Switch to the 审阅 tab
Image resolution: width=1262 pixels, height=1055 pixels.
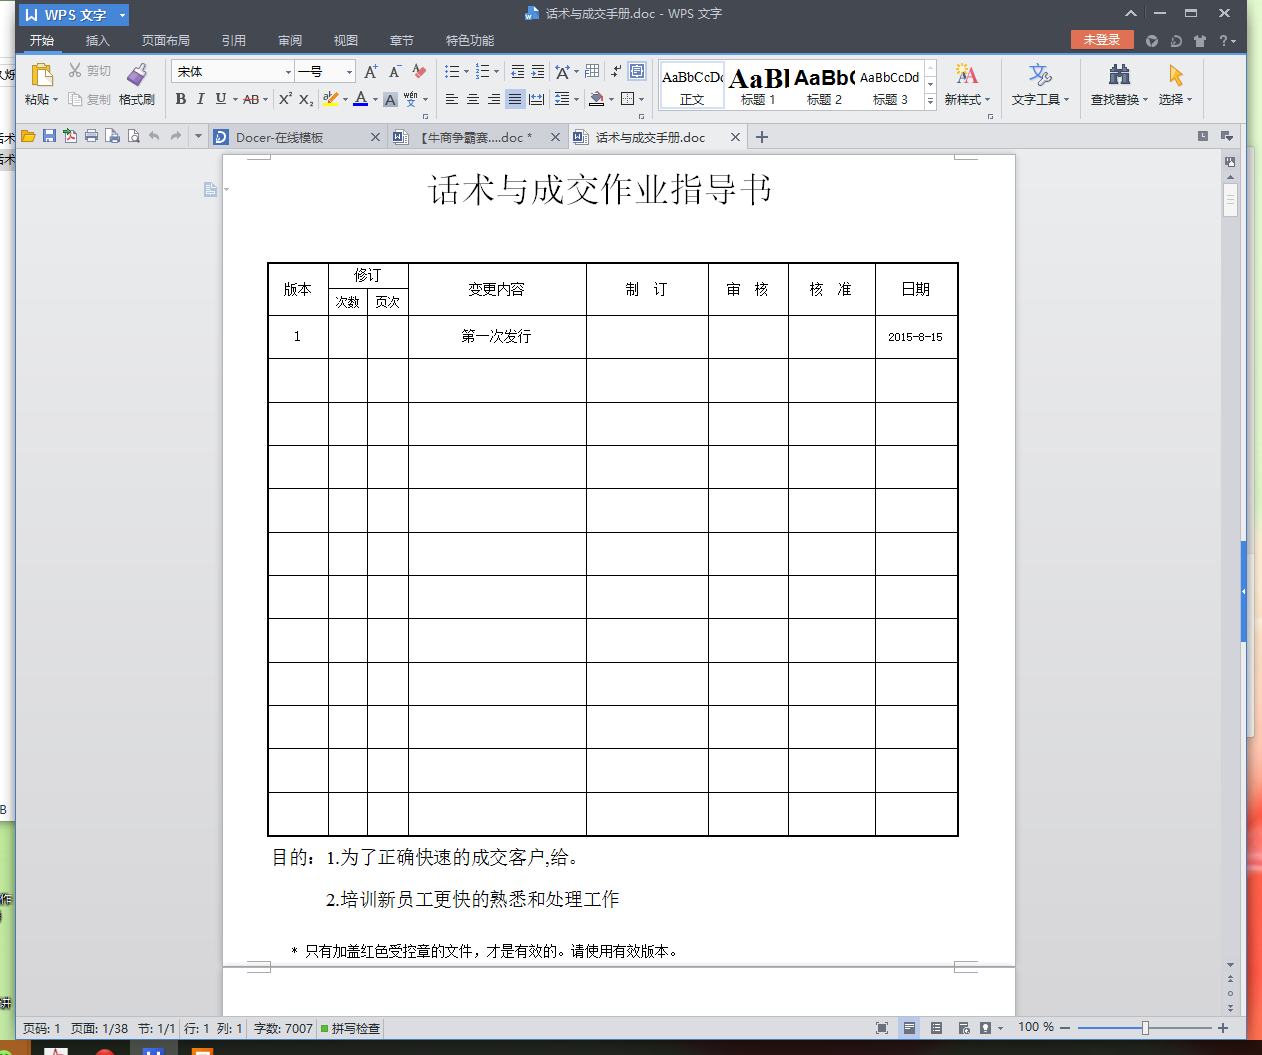(x=290, y=40)
